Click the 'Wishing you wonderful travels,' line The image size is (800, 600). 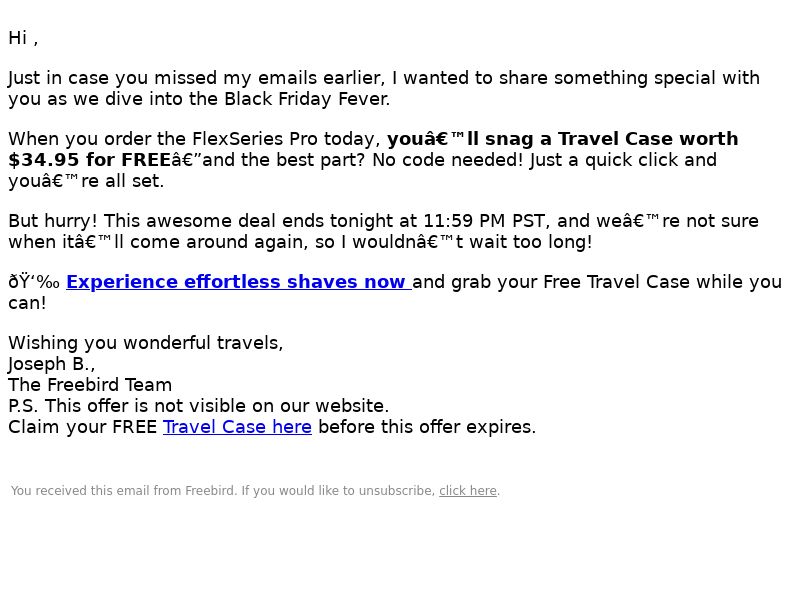[x=145, y=343]
